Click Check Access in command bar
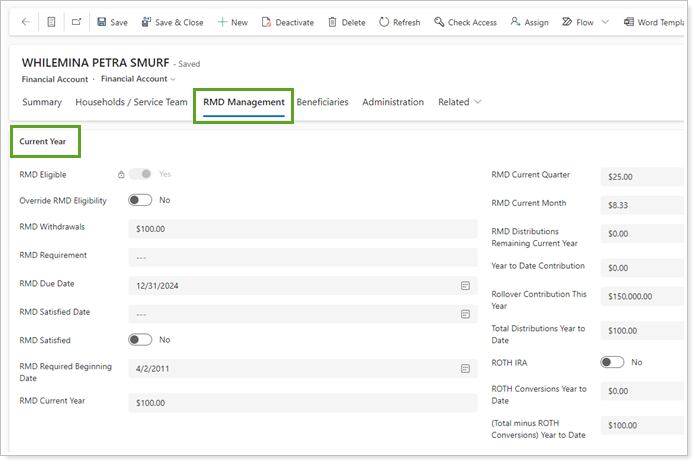Image resolution: width=697 pixels, height=465 pixels. 465,22
